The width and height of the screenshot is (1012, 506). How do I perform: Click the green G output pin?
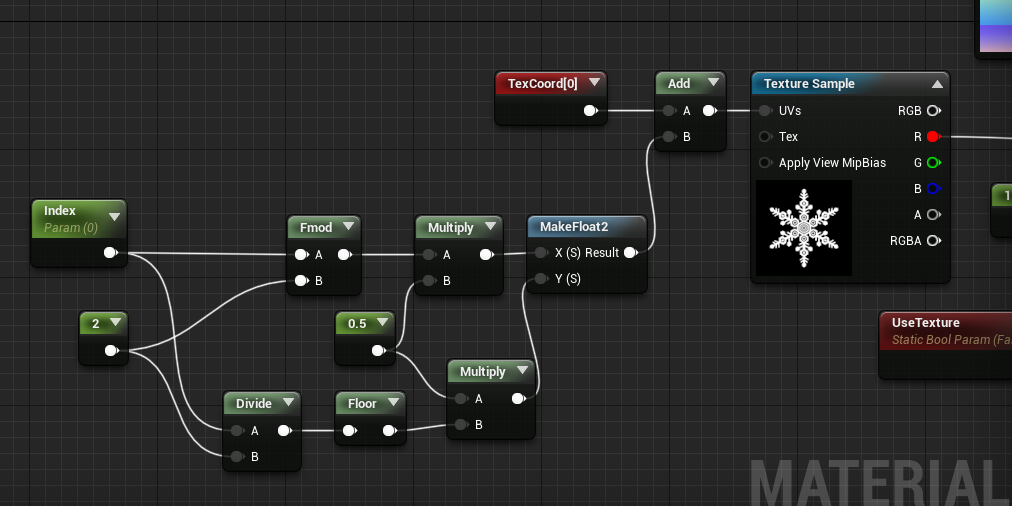click(x=933, y=163)
